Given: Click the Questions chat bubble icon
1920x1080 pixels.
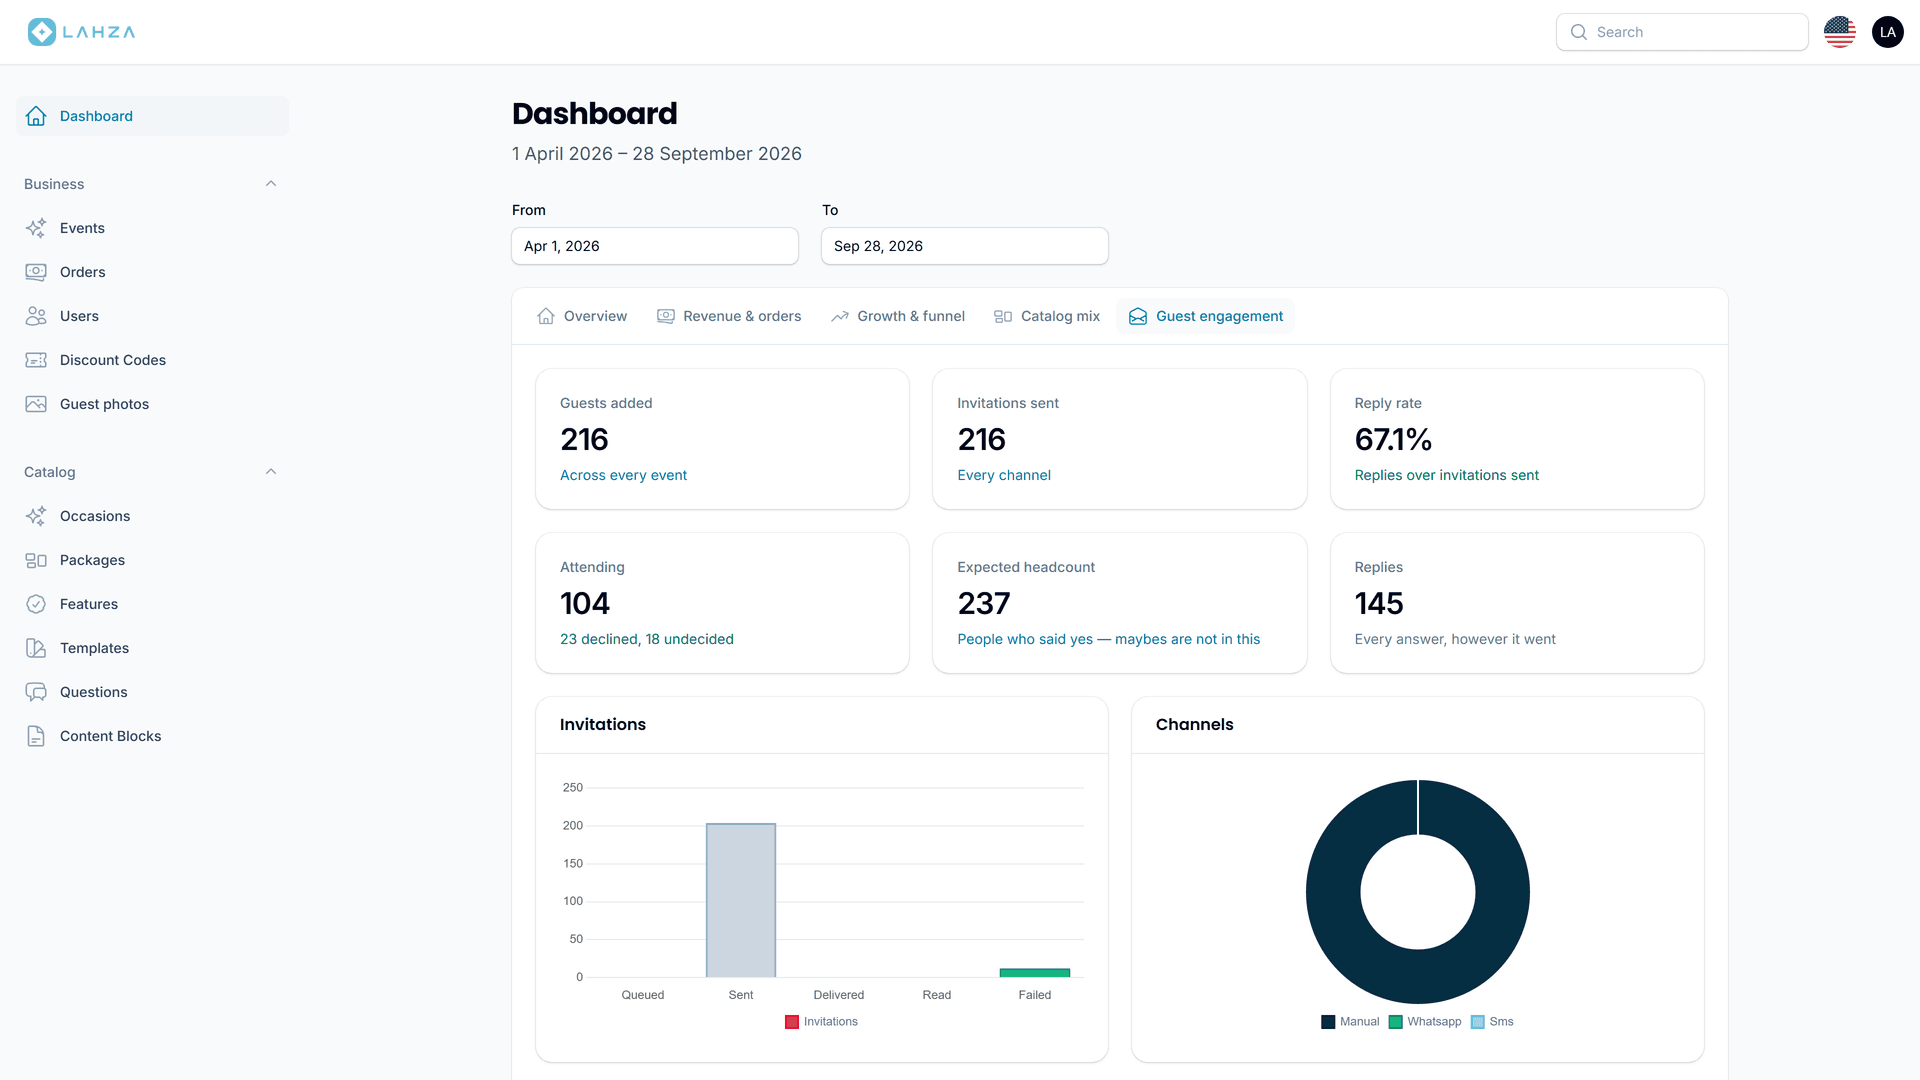Looking at the screenshot, I should click(x=36, y=692).
